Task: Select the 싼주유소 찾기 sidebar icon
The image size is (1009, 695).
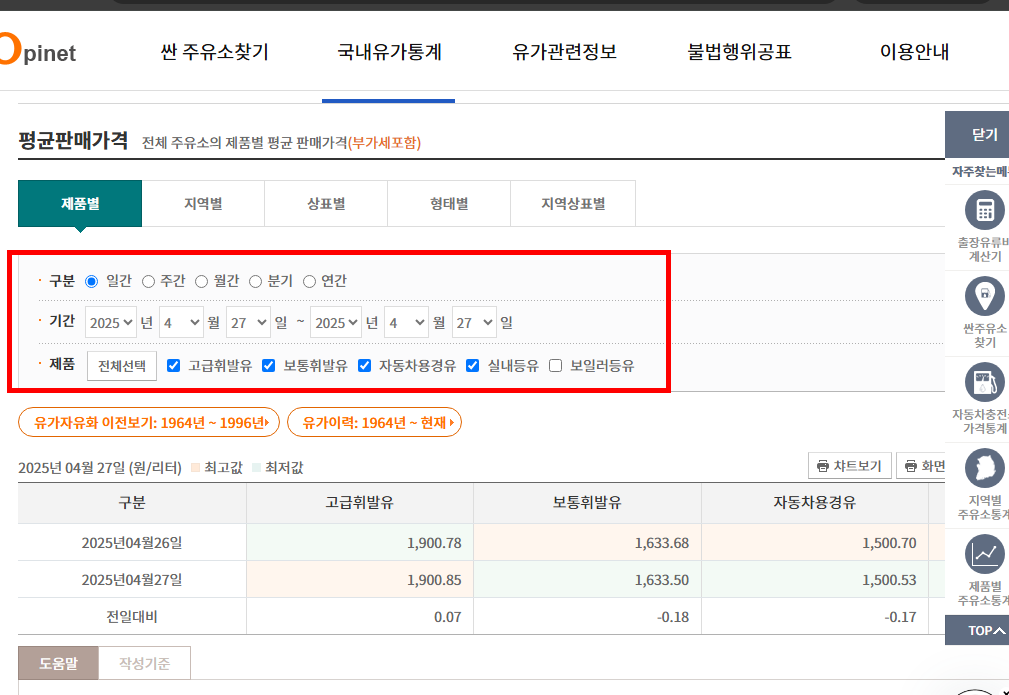Action: pyautogui.click(x=986, y=295)
